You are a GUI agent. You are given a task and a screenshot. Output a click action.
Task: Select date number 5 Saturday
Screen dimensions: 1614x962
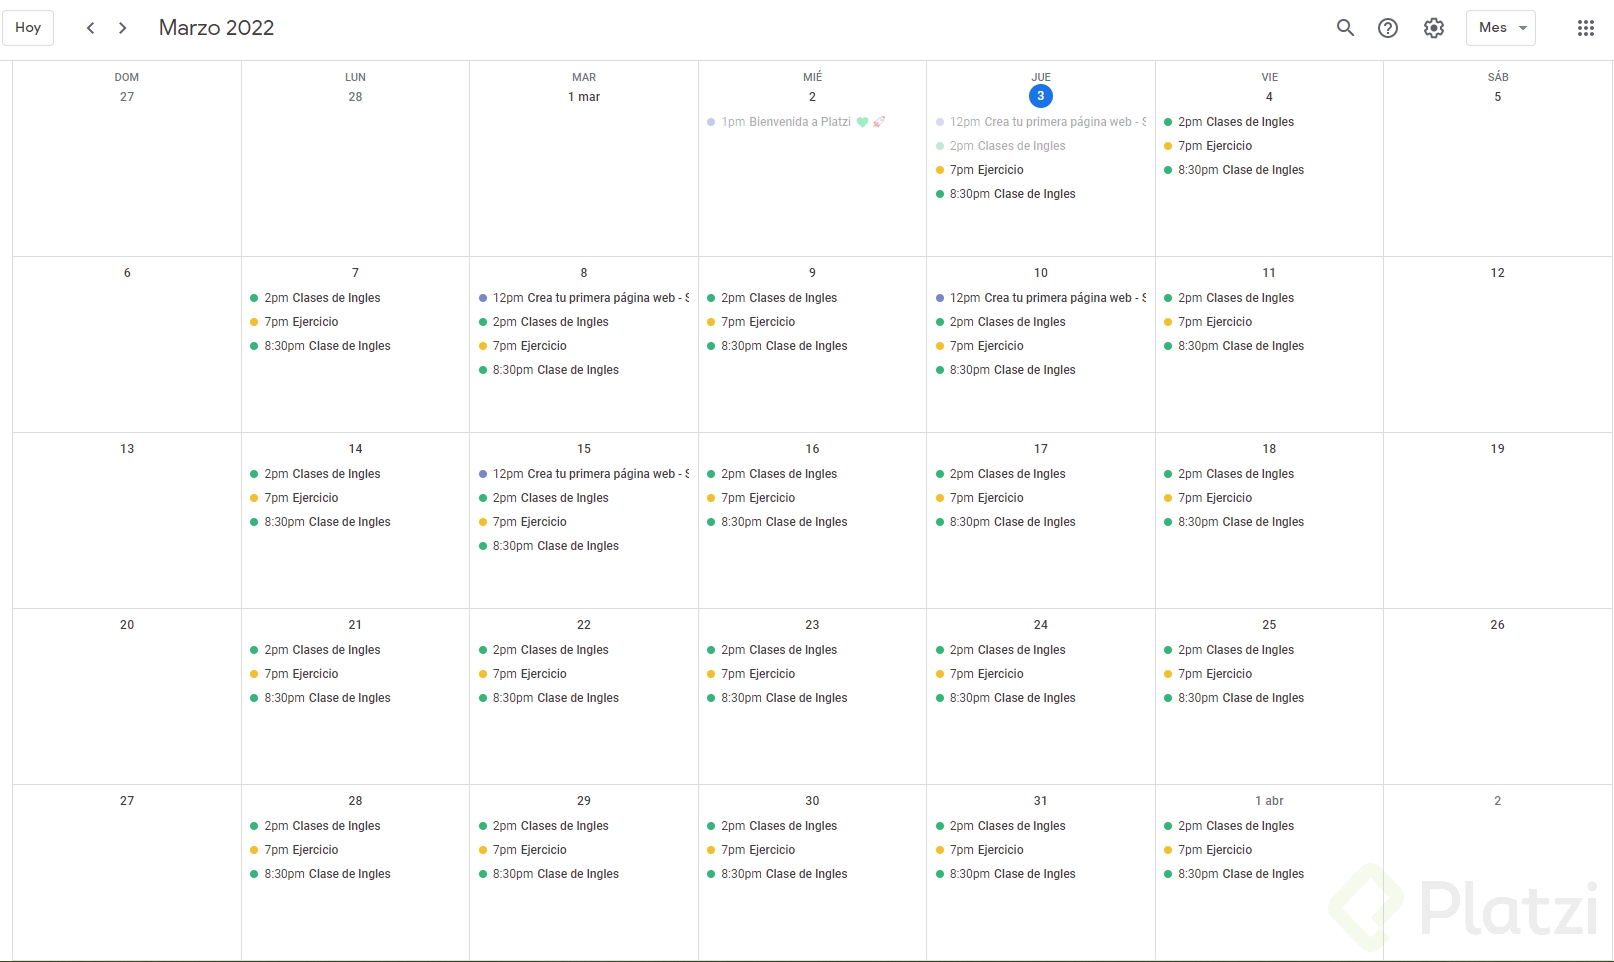pyautogui.click(x=1497, y=97)
